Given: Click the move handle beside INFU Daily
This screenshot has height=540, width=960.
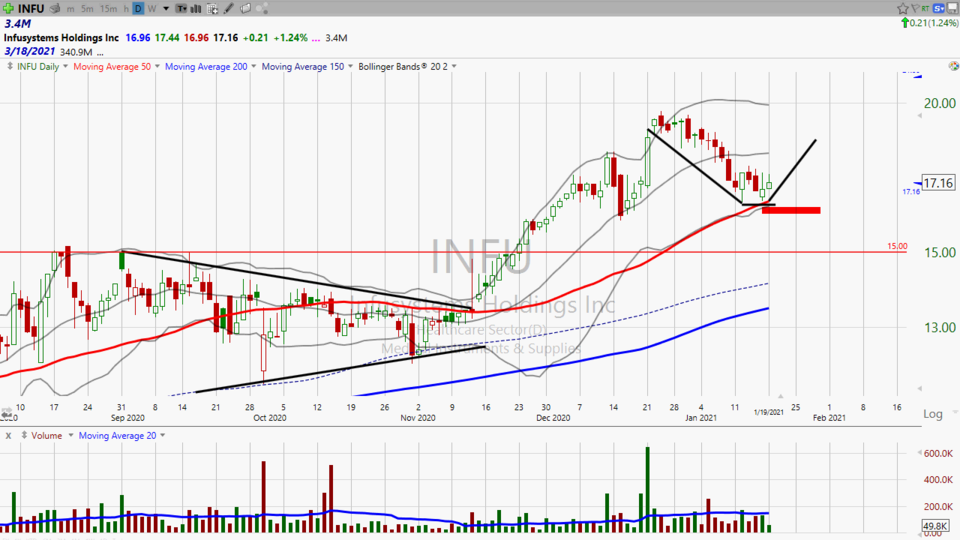Looking at the screenshot, I should (10, 66).
